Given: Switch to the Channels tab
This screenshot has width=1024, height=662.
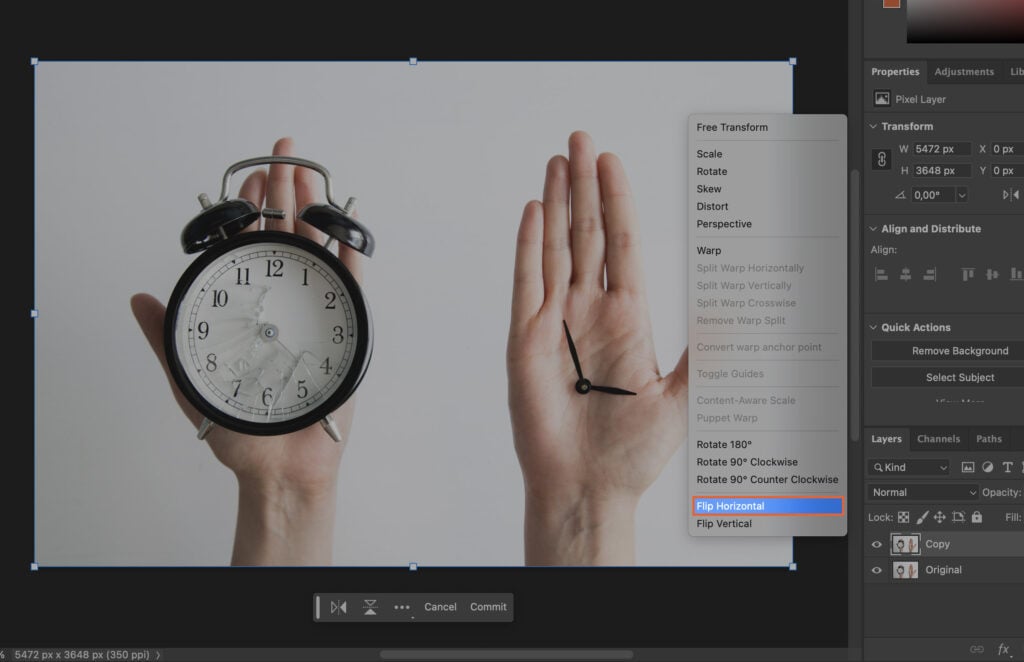Looking at the screenshot, I should pos(938,438).
